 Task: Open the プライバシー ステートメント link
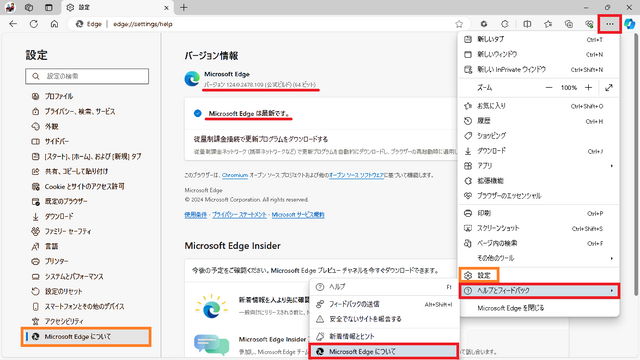(239, 215)
